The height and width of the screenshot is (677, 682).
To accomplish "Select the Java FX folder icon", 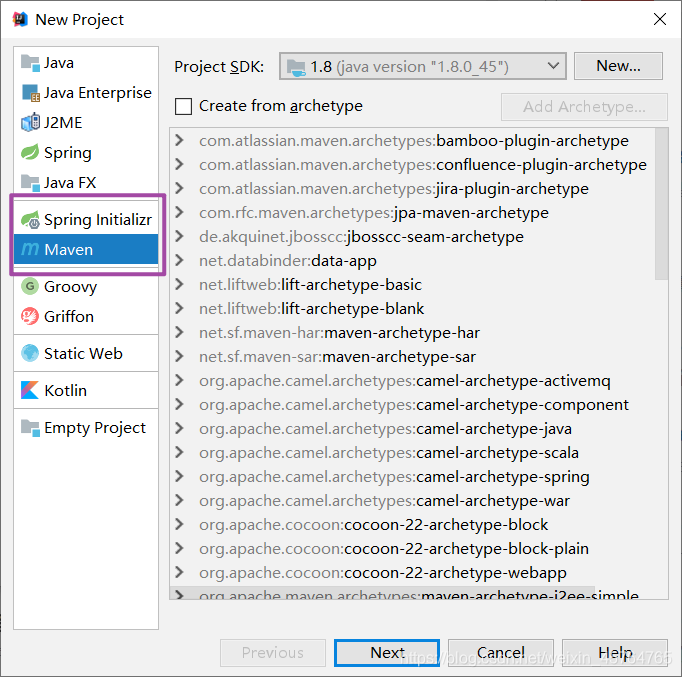I will pos(30,182).
